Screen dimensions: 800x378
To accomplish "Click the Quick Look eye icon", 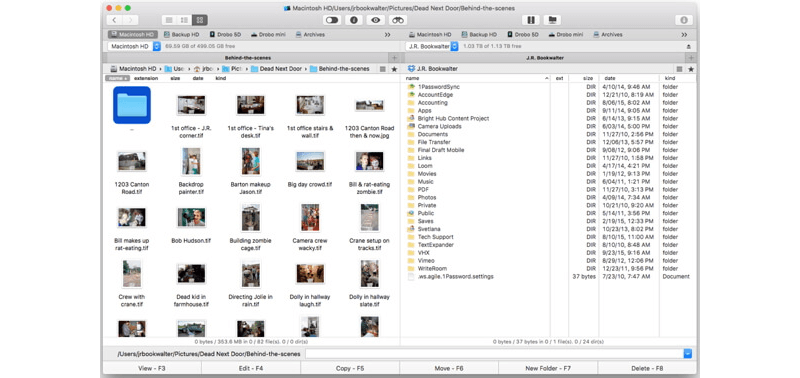I will [x=376, y=20].
